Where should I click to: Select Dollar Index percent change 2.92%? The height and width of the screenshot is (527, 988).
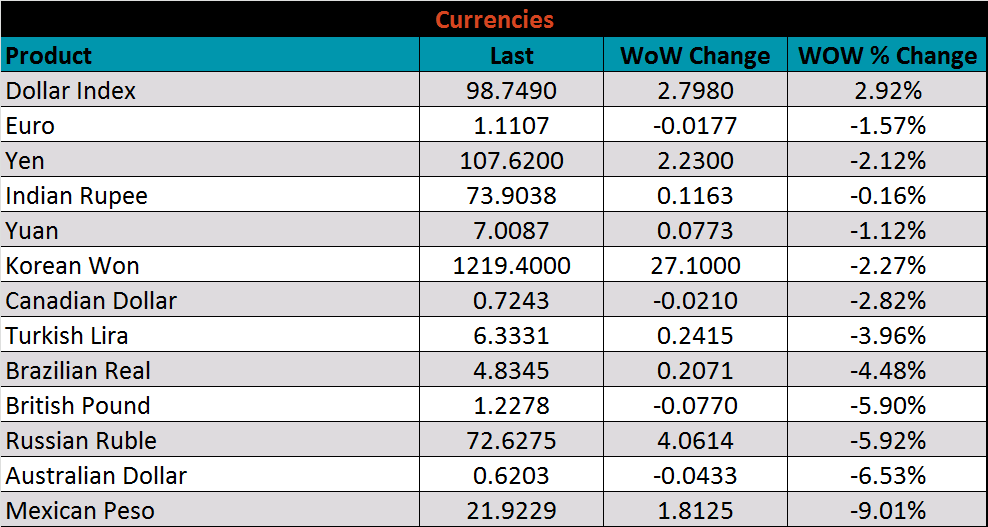(x=887, y=91)
